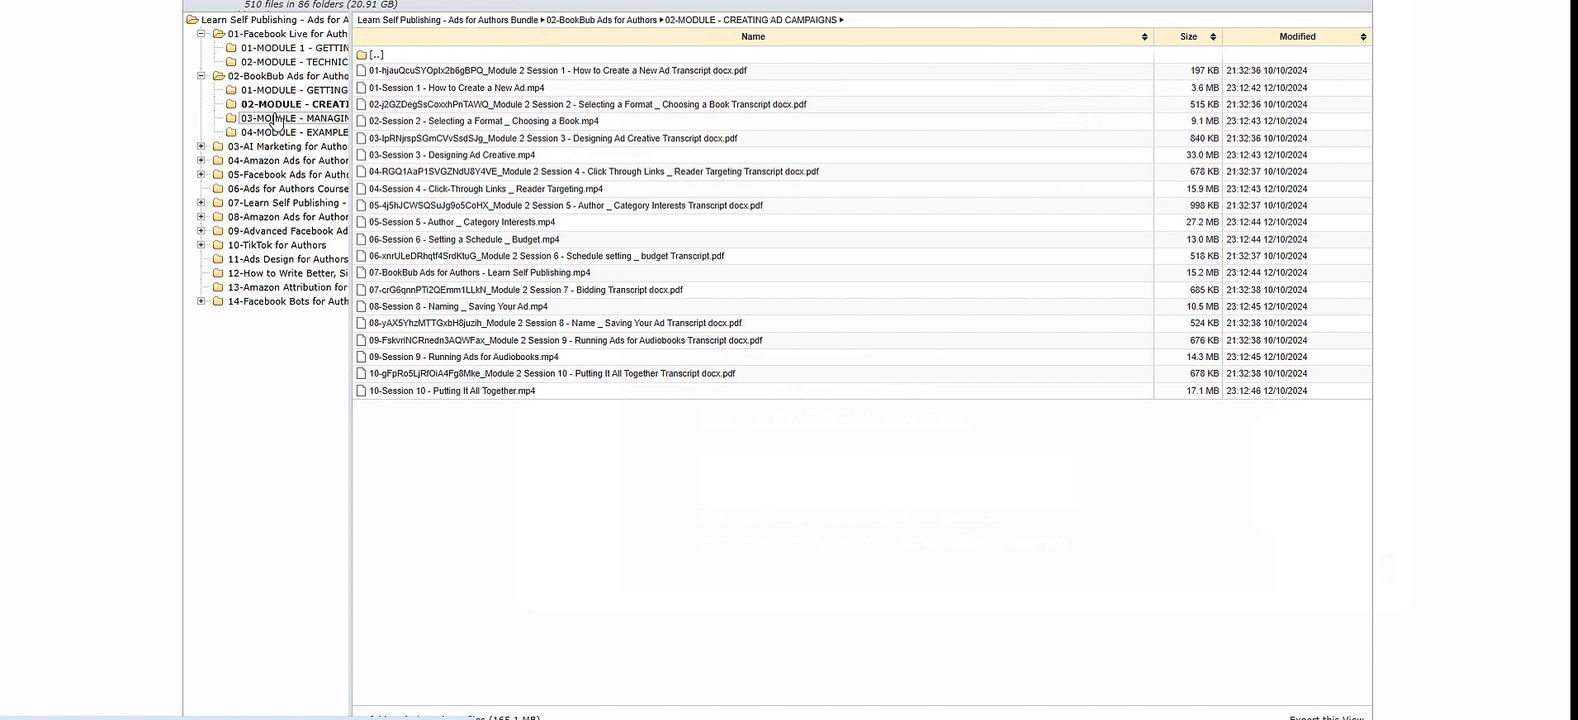Collapse the 01-Facebook Live for Authors tree node
Screen dimensions: 1578x720
201,34
